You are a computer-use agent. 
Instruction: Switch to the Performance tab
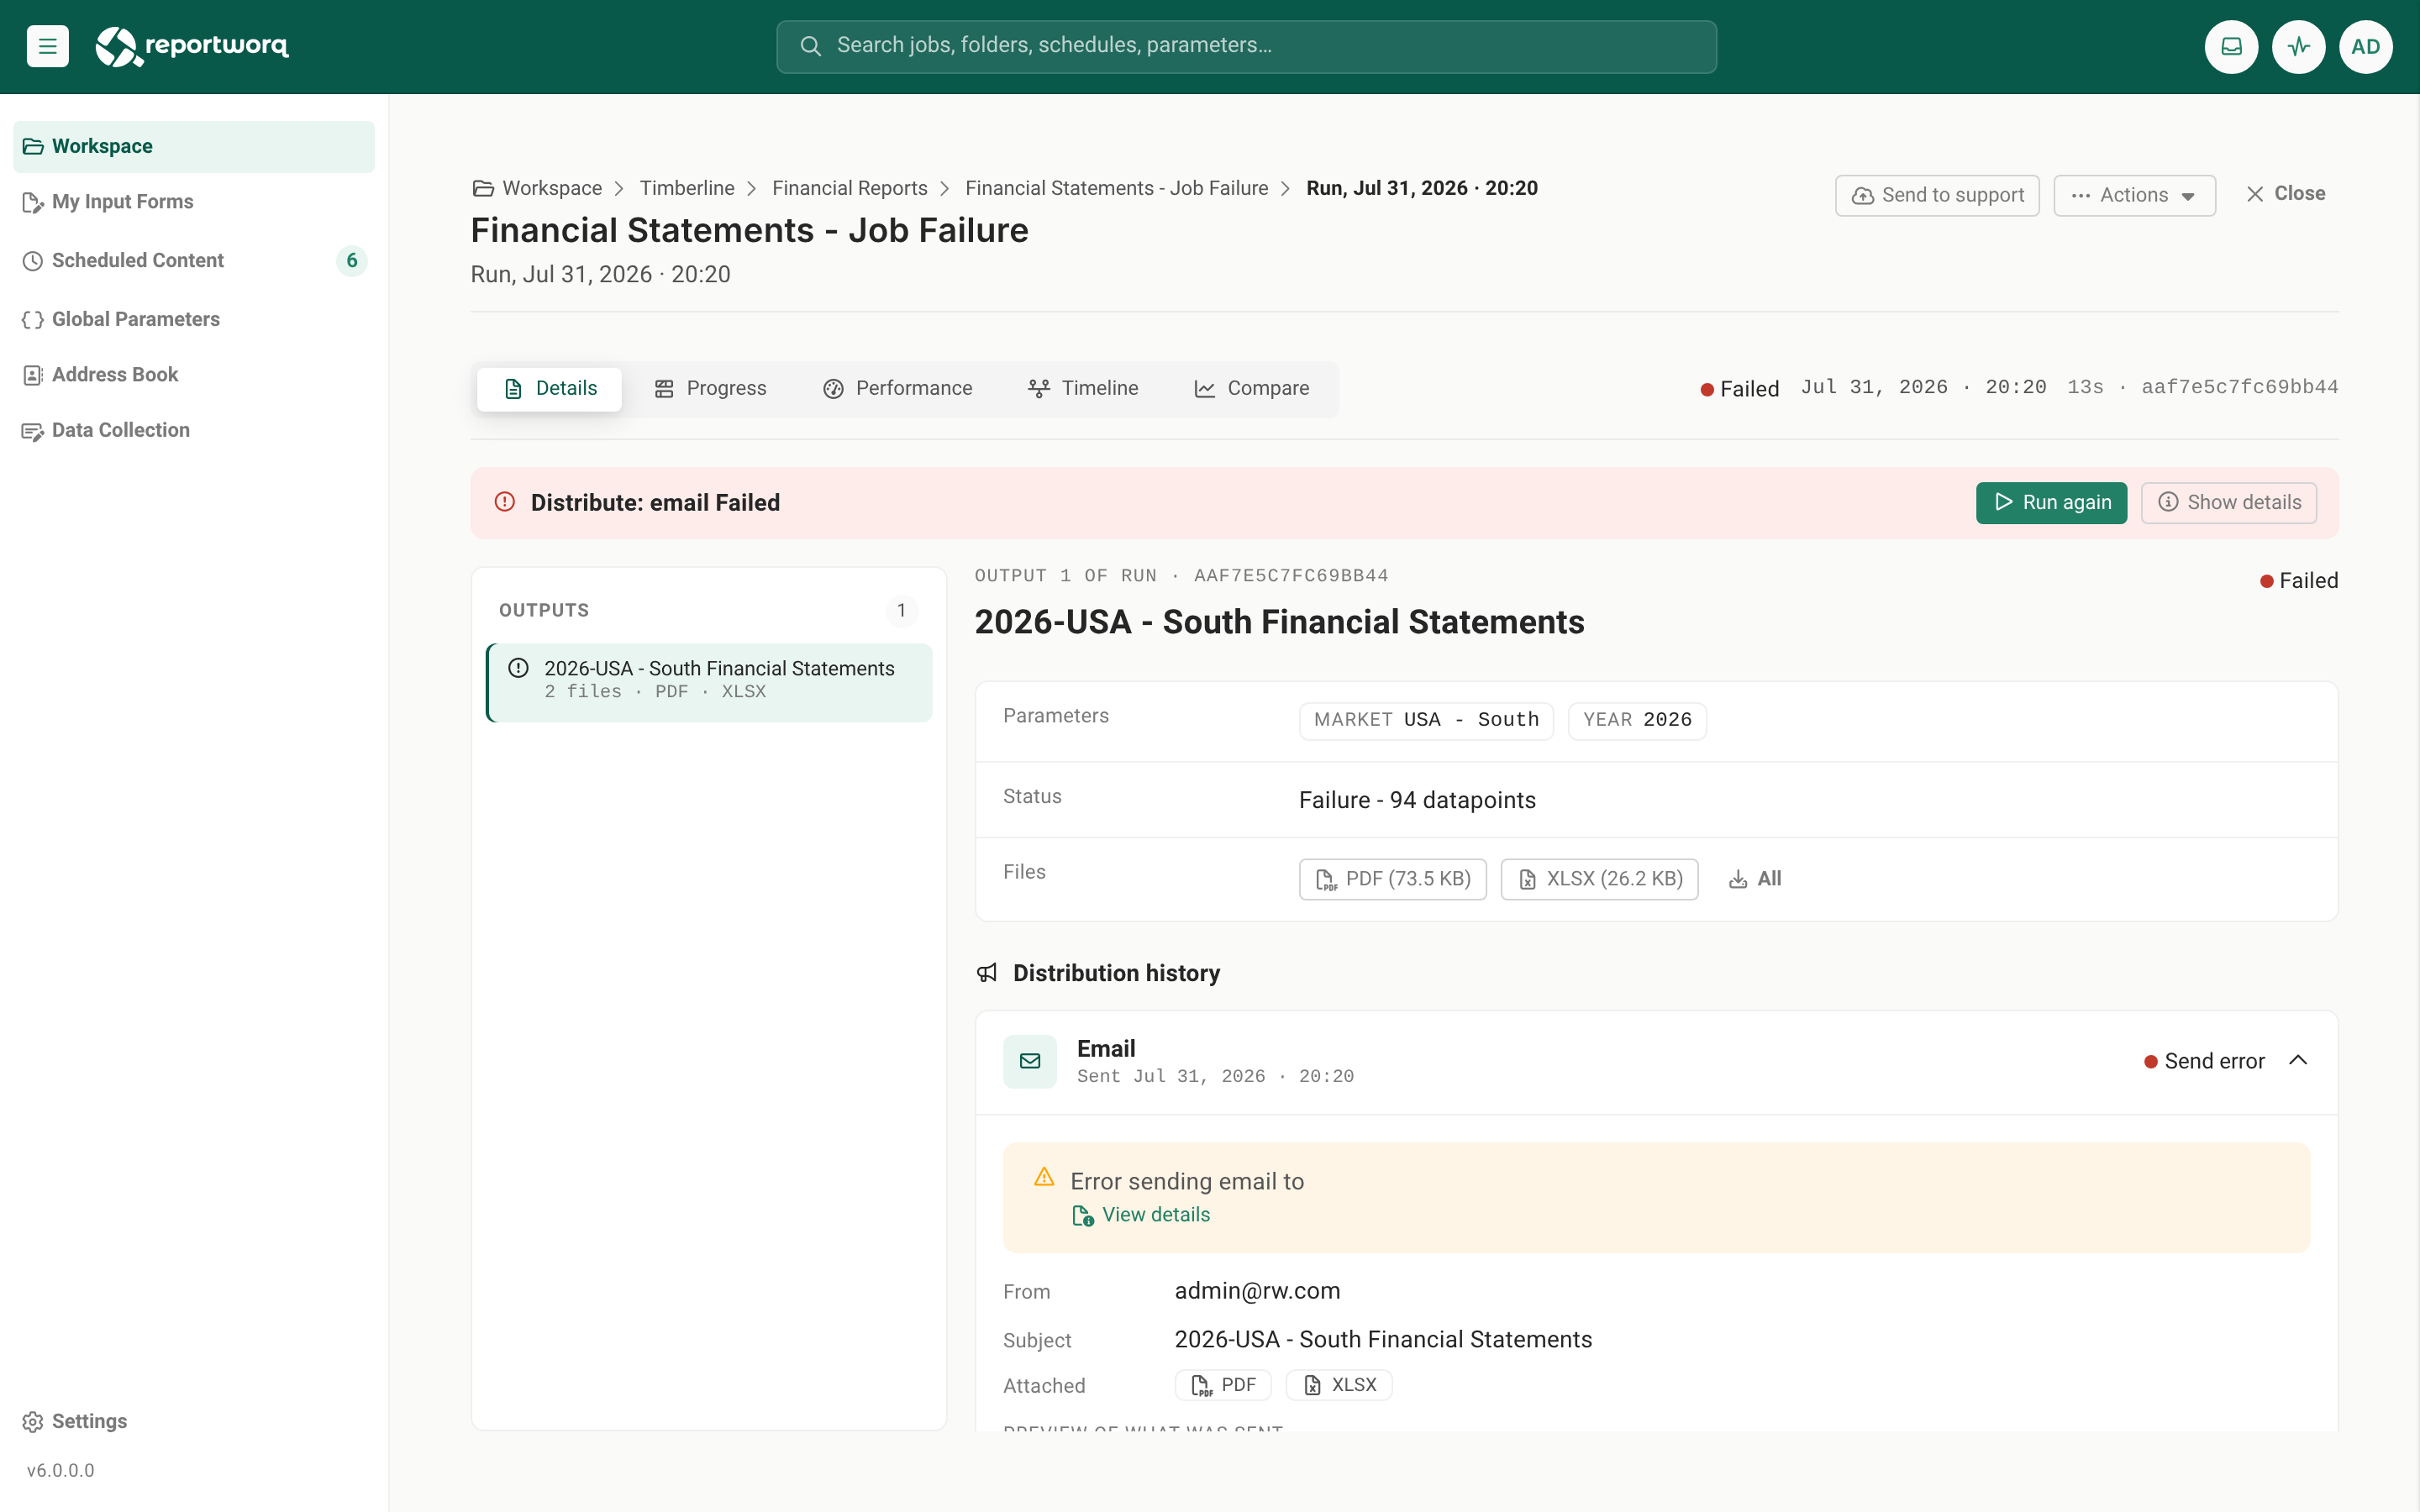pos(897,389)
